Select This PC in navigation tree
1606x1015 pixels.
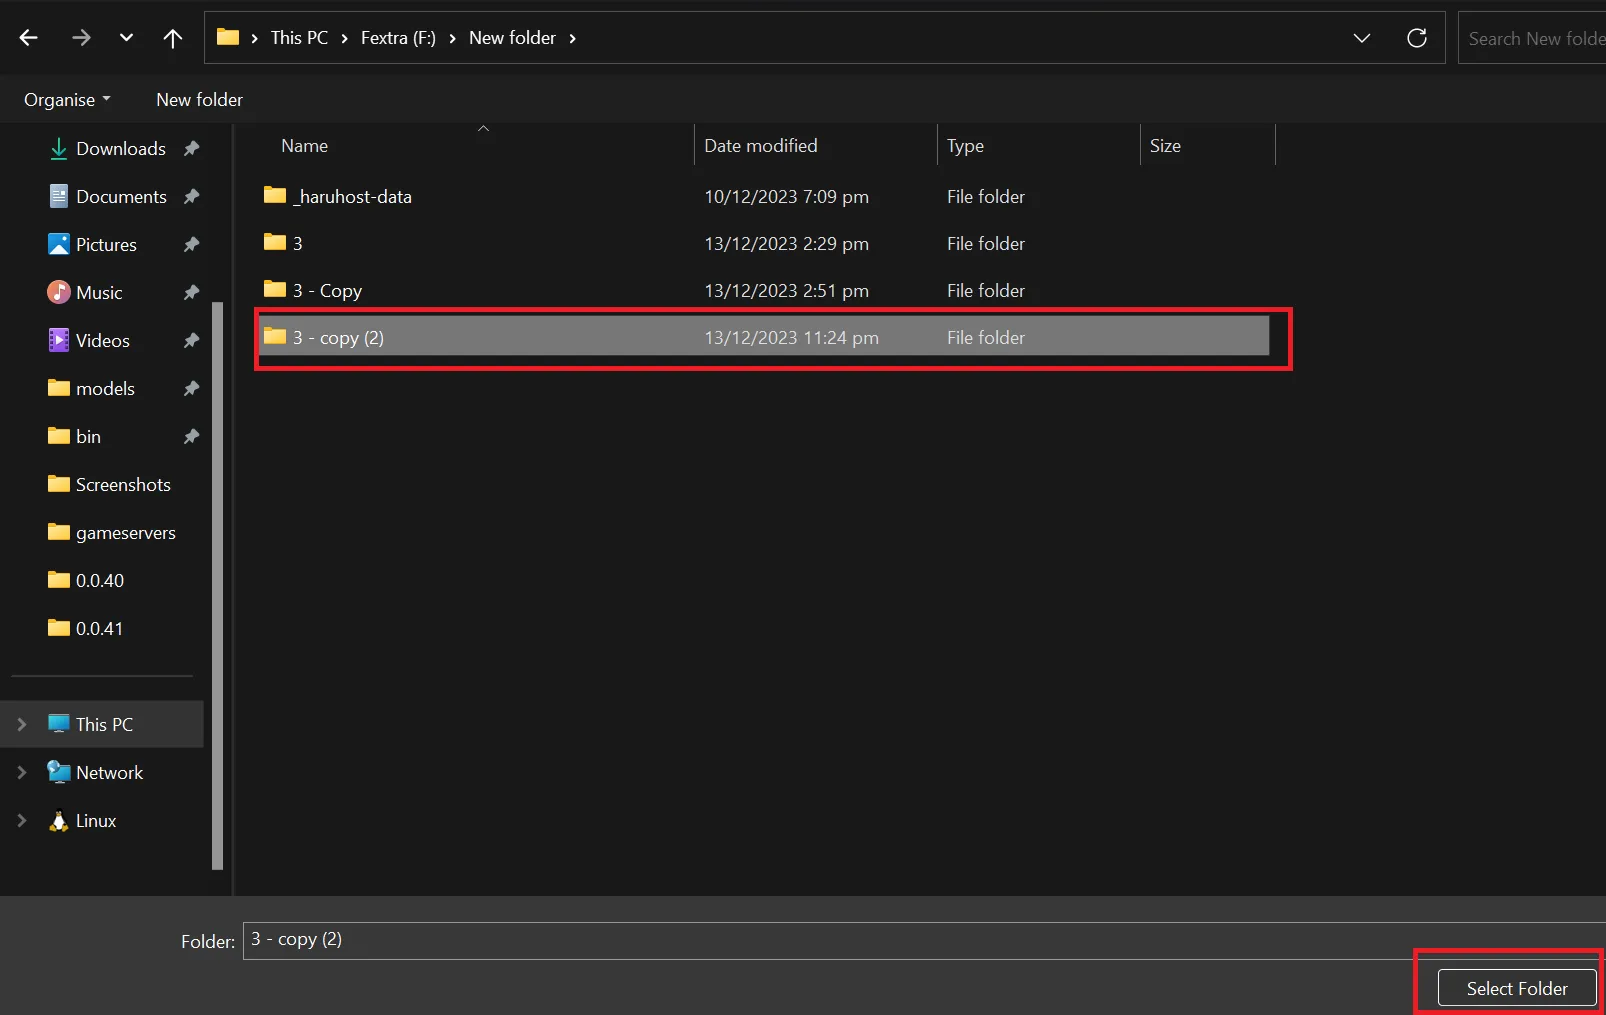[104, 724]
